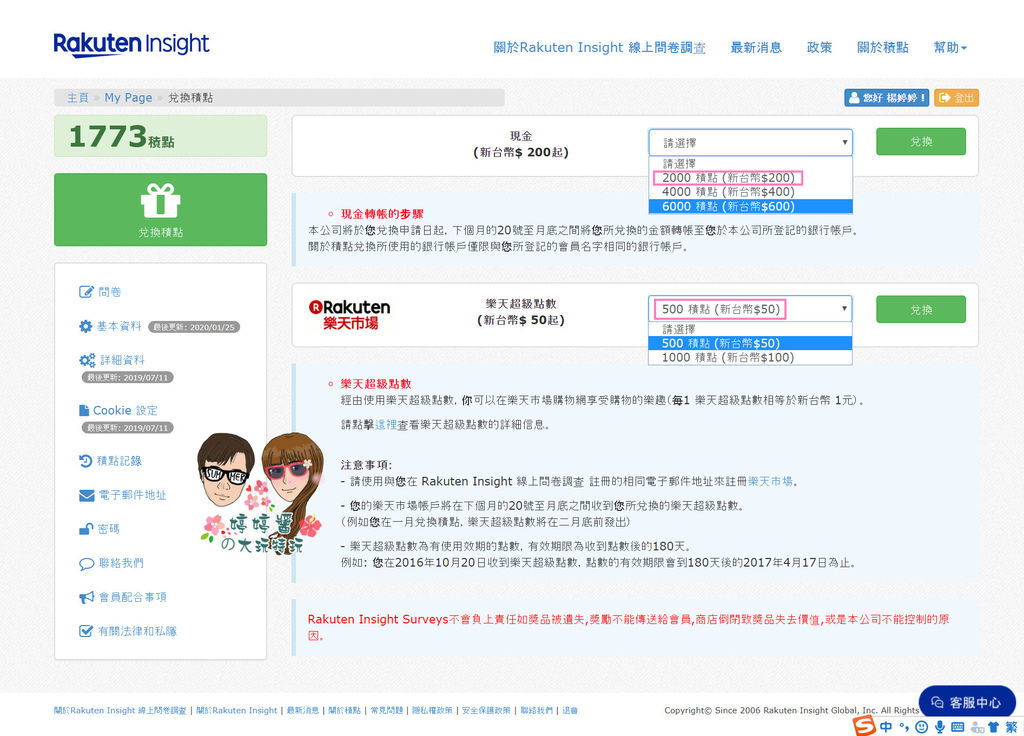
Task: Open 政策 in the top navigation
Action: (x=819, y=47)
